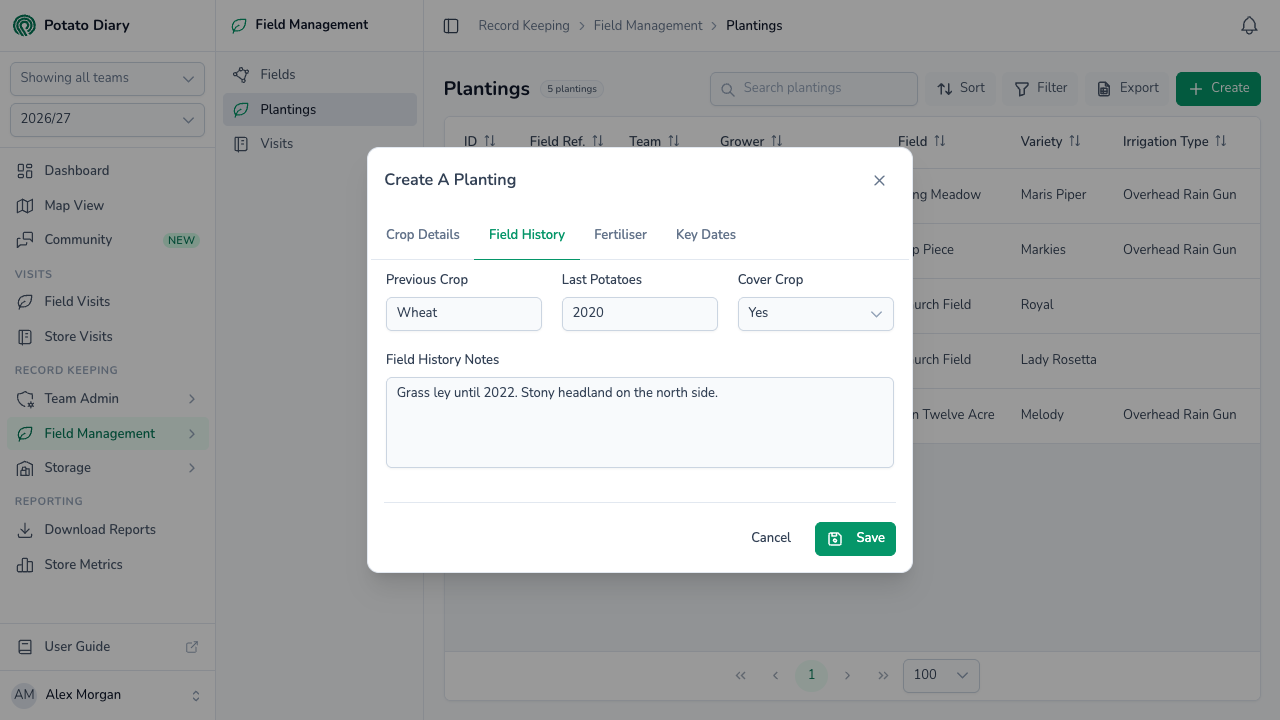Open Map View from sidebar

107,205
